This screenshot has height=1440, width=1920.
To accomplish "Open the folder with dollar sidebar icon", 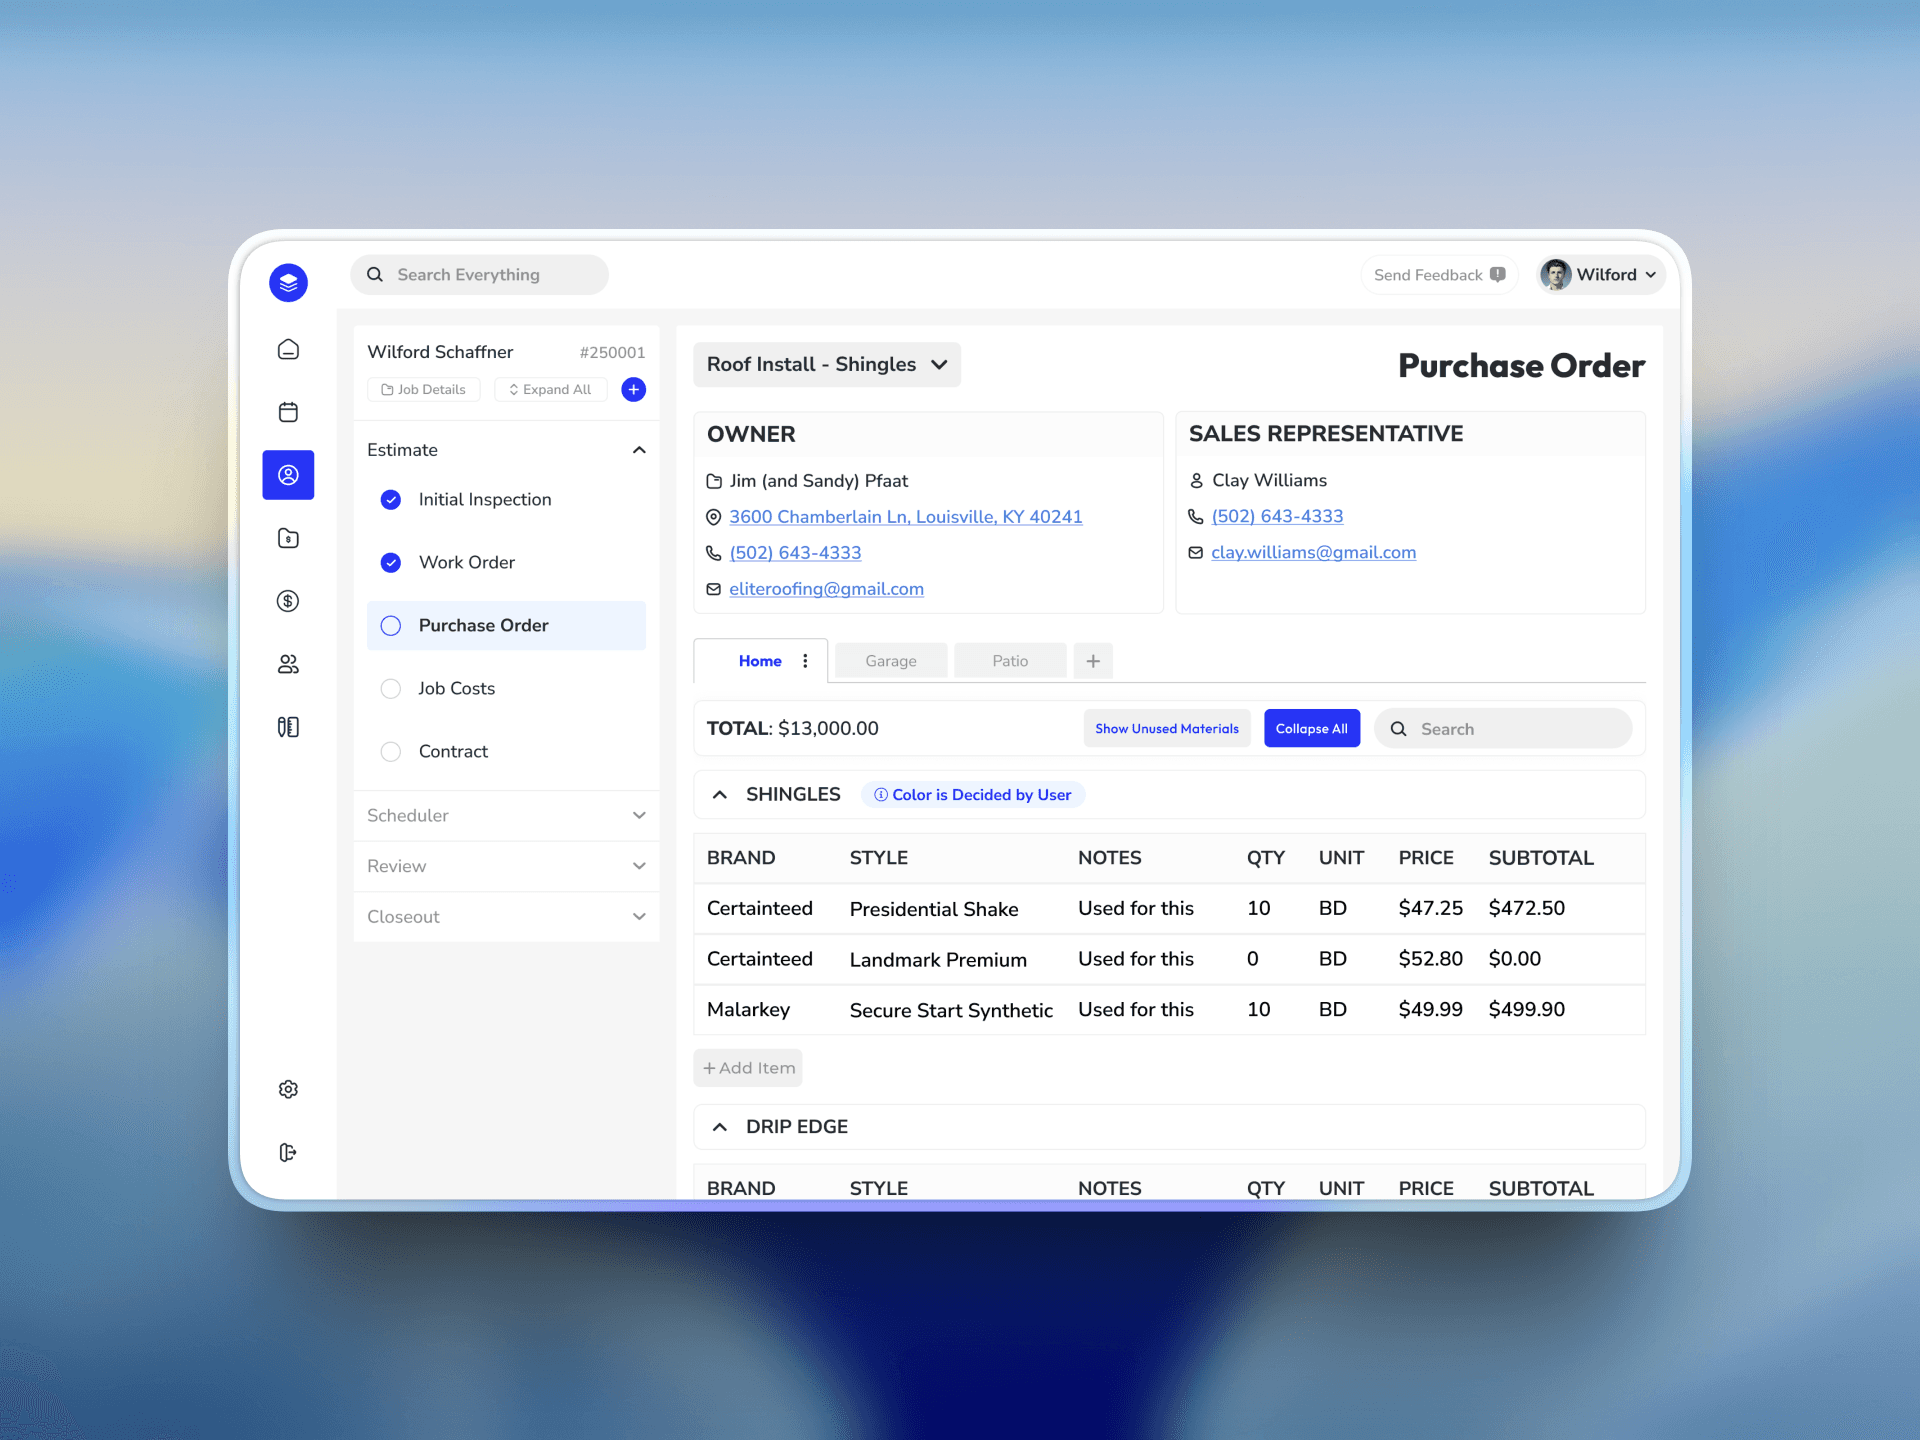I will (288, 538).
